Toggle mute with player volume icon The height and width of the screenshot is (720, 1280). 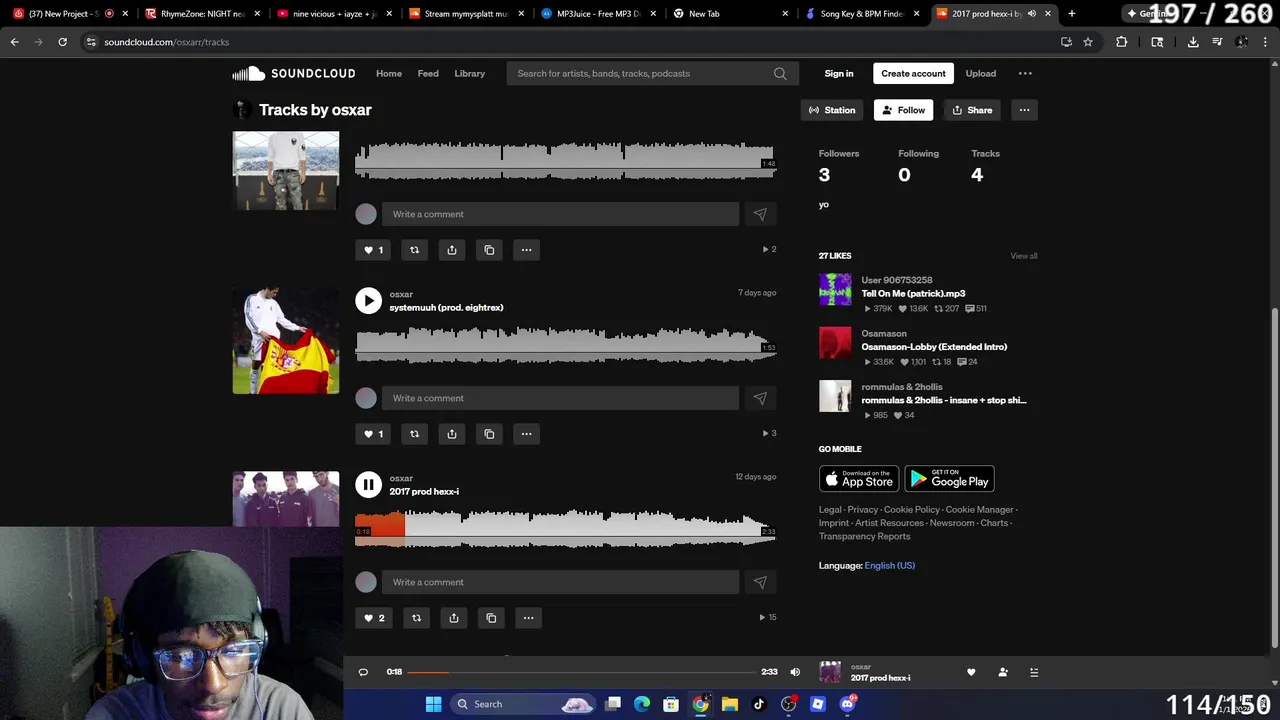795,672
